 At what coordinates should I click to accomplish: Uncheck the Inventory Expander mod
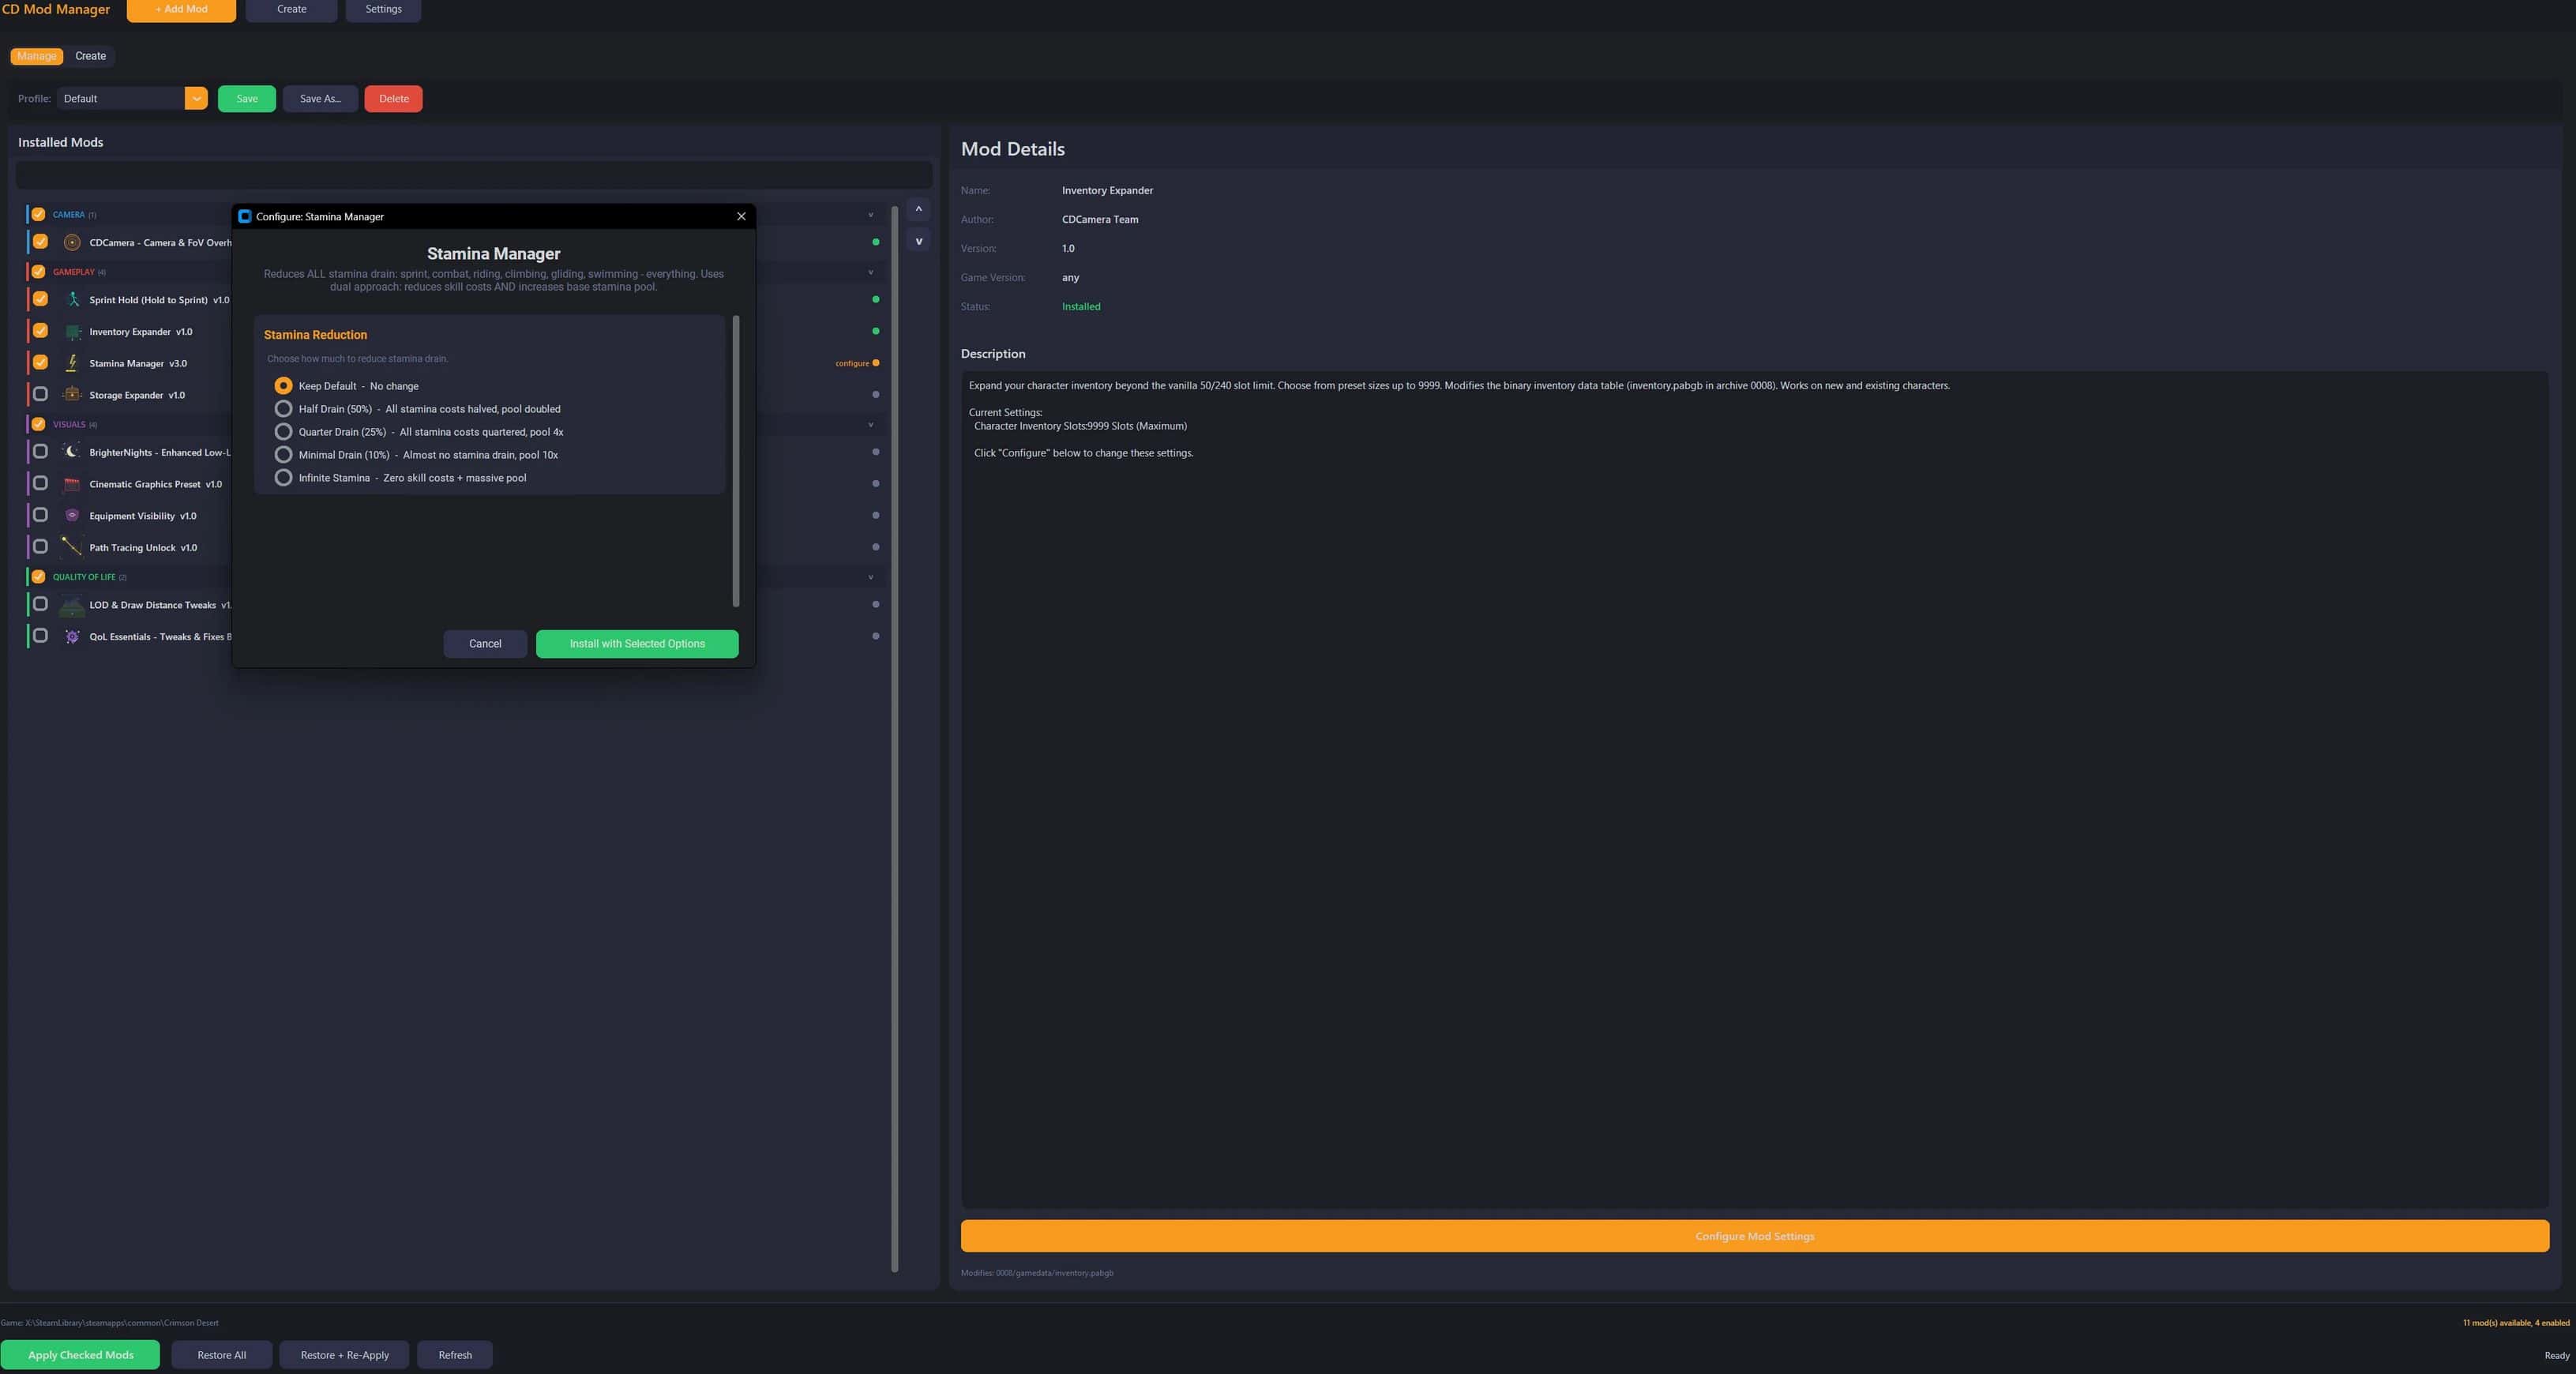point(40,331)
